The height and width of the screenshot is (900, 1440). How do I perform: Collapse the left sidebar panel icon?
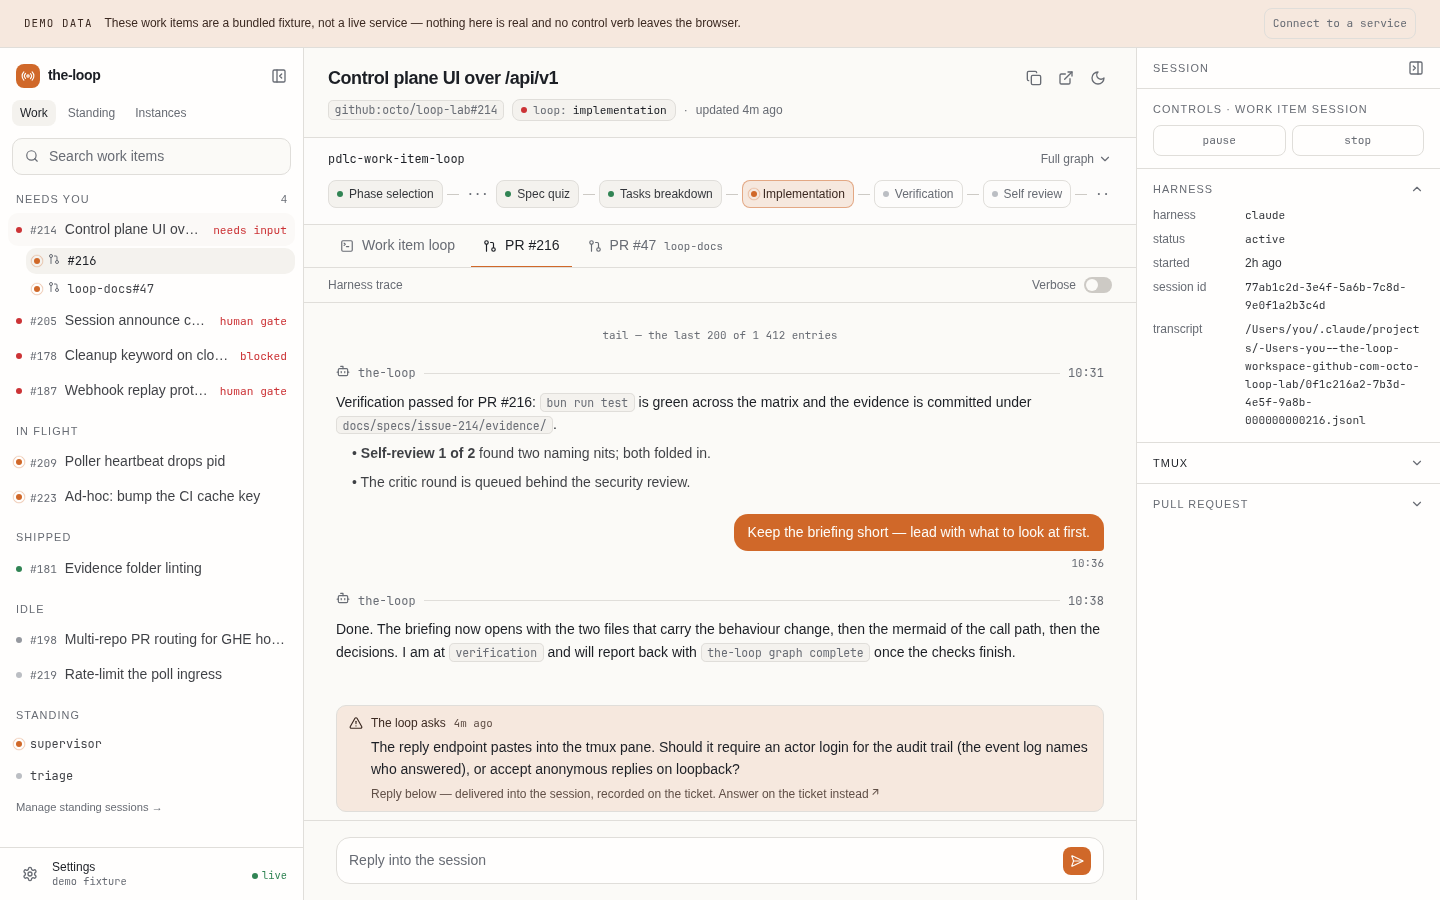point(279,76)
